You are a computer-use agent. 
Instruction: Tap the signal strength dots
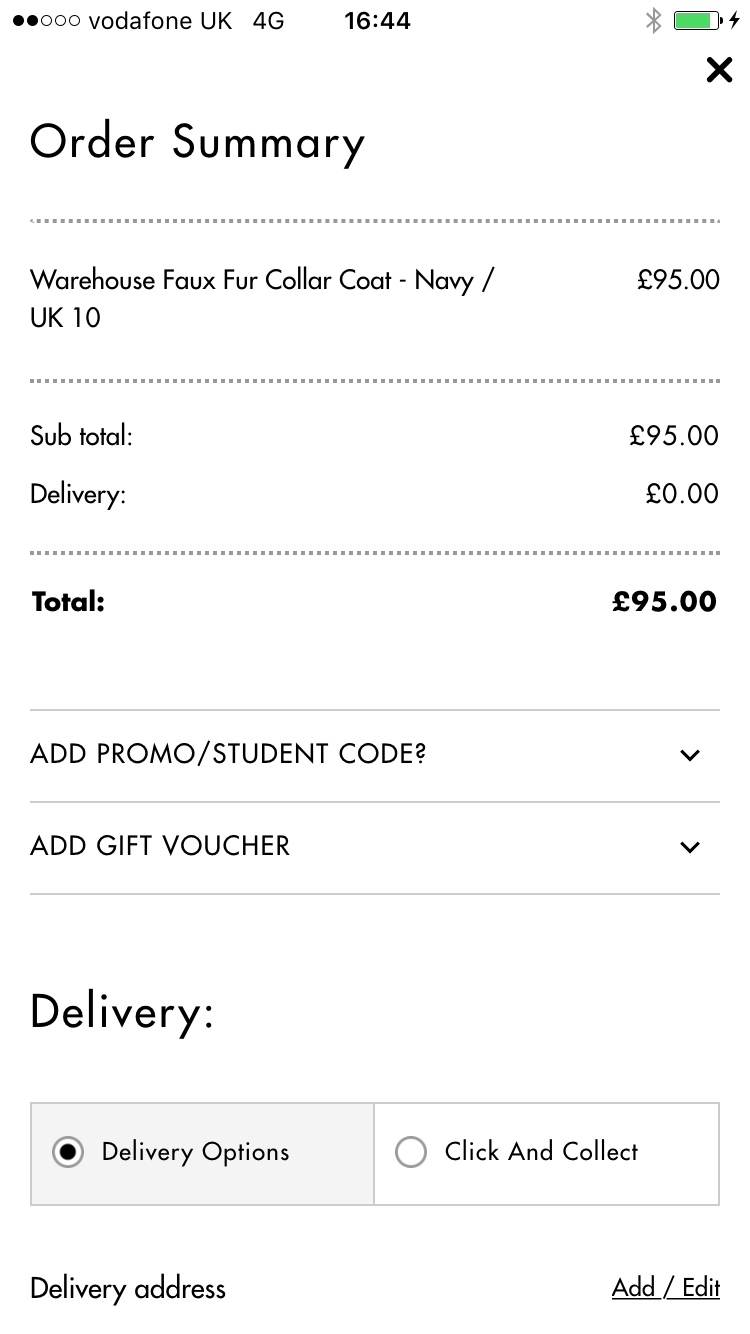tap(46, 21)
